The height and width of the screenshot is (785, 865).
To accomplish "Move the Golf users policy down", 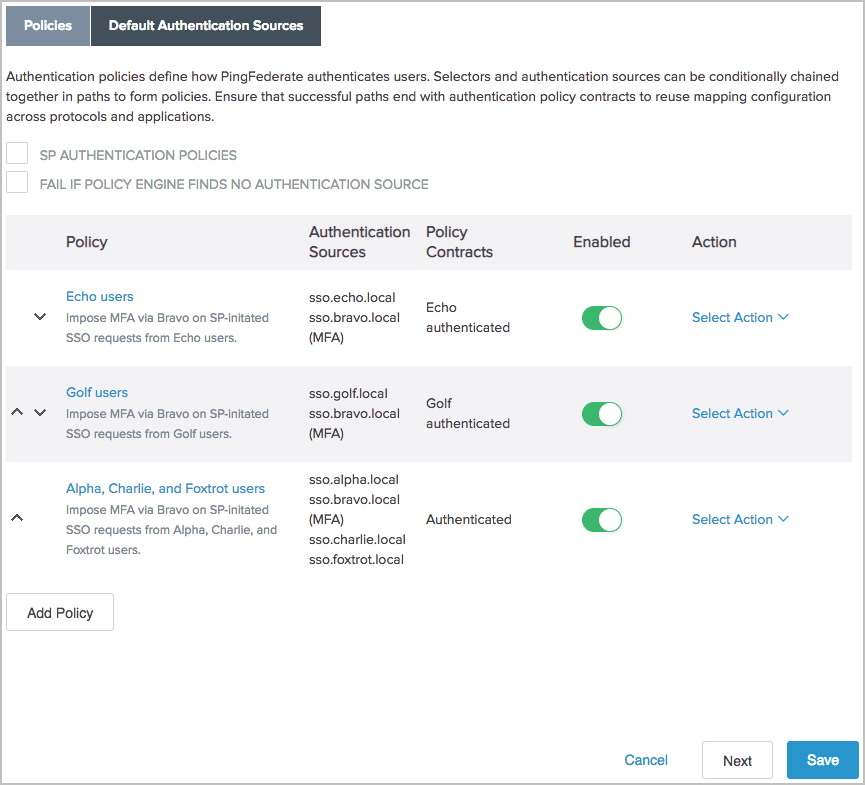I will pos(40,413).
